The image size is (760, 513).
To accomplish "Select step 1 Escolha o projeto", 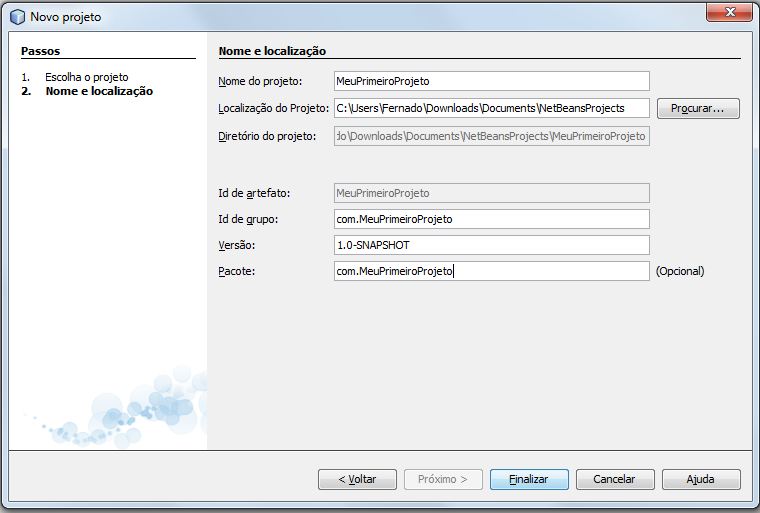I will (86, 77).
